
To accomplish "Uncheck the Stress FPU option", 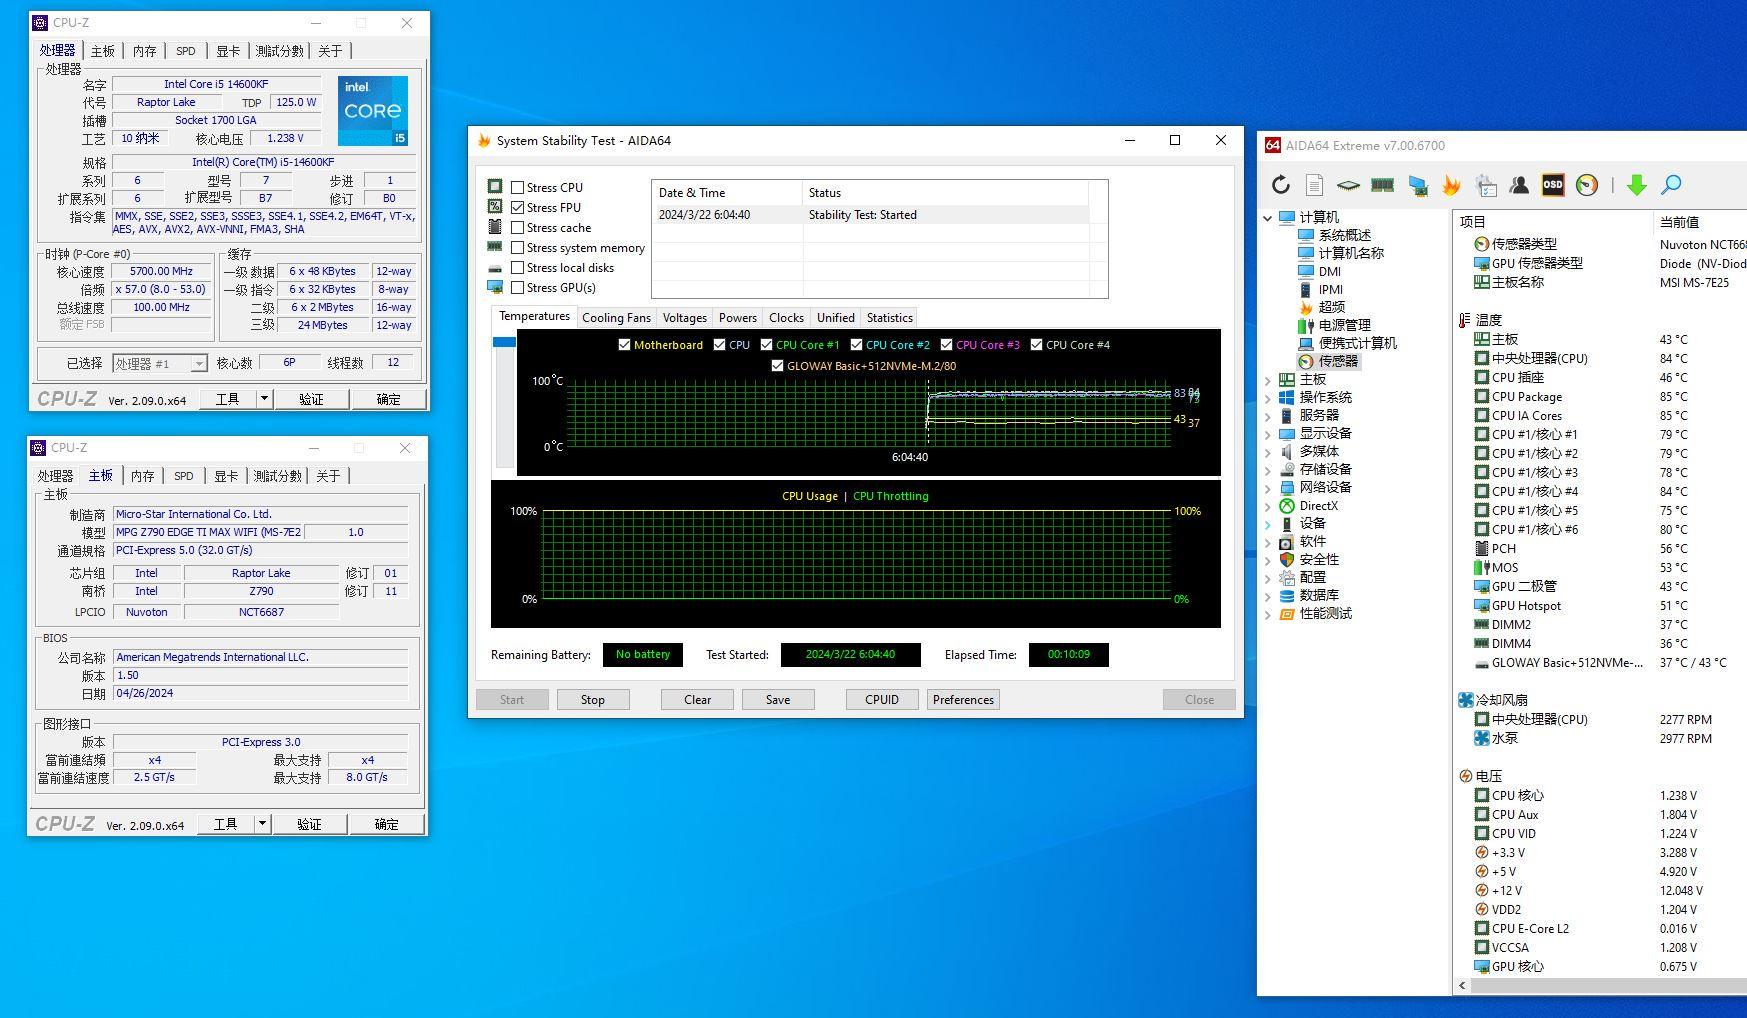I will (x=518, y=208).
